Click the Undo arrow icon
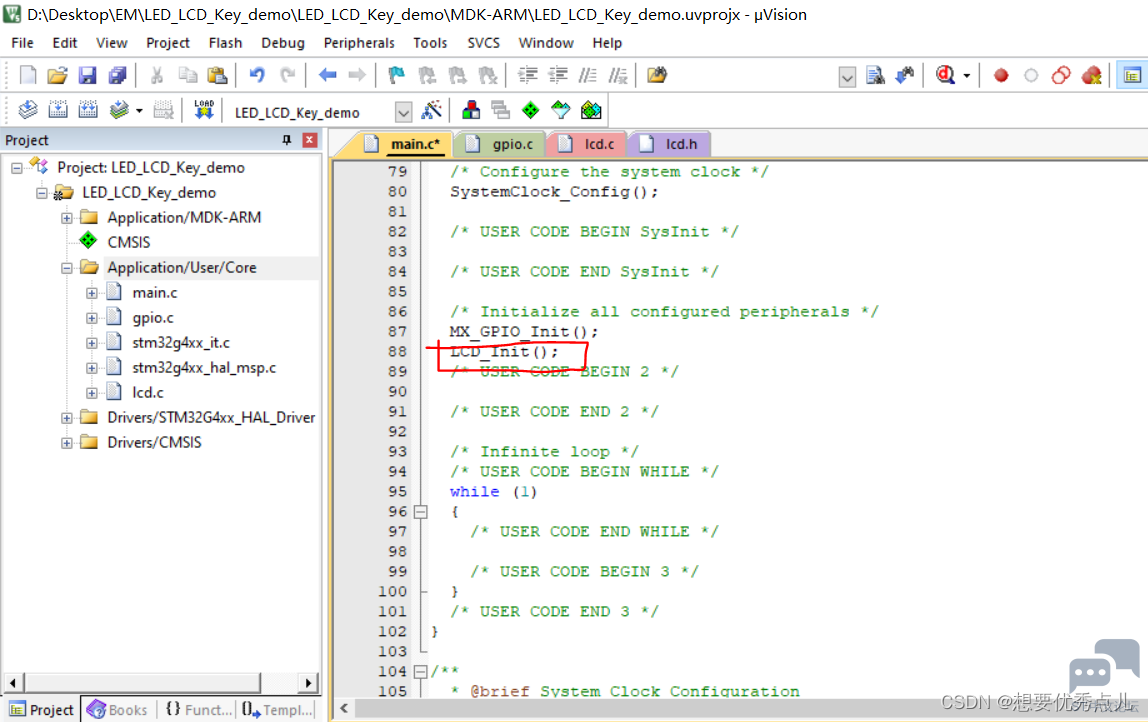This screenshot has width=1148, height=722. tap(257, 75)
